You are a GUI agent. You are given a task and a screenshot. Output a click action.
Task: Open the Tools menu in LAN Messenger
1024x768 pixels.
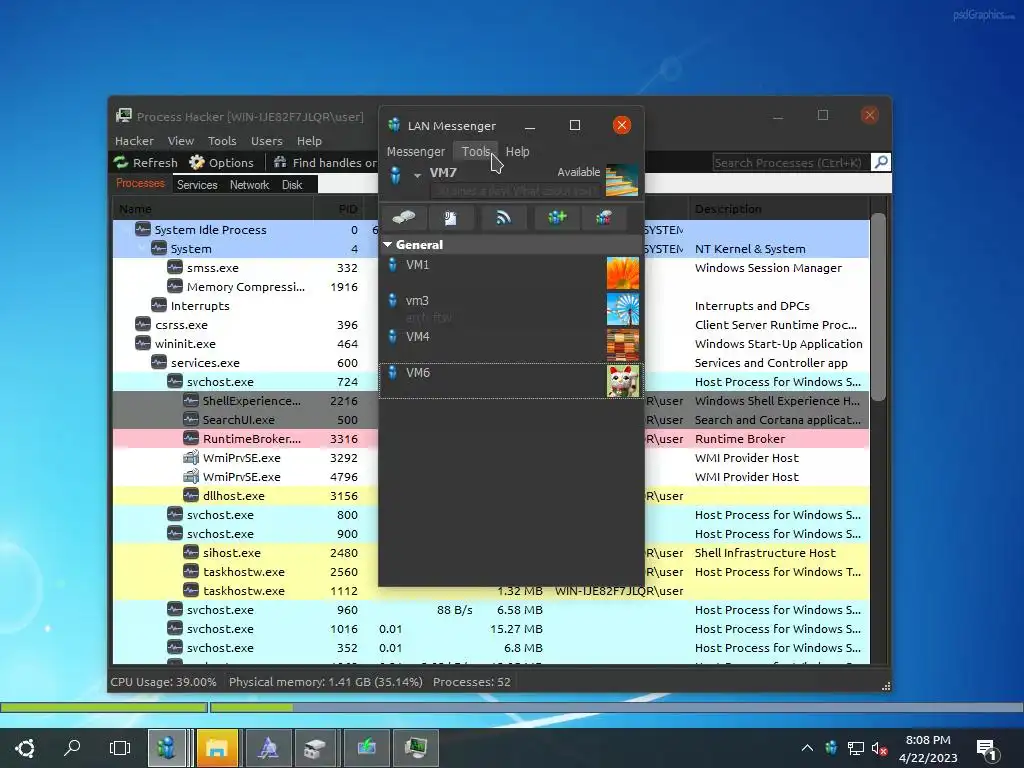[x=475, y=152]
